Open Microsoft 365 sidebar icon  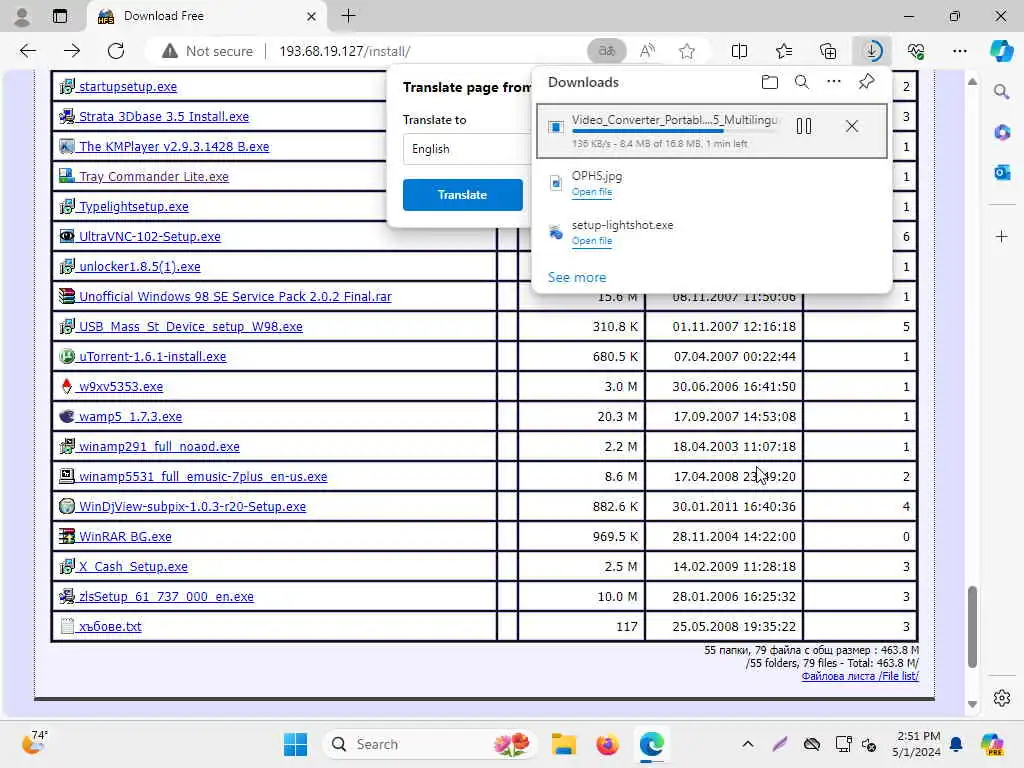click(1002, 133)
